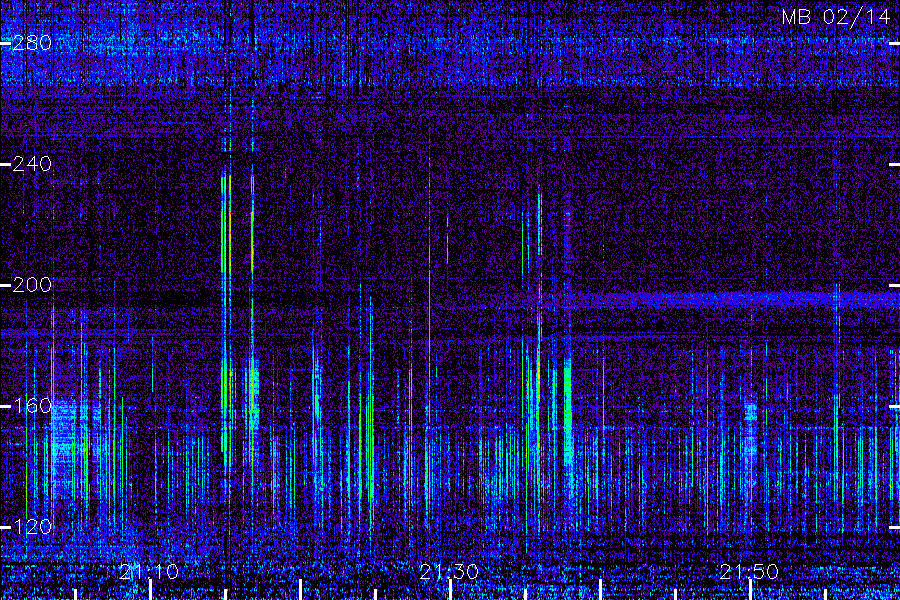Click the 160 frequency axis label

[32, 406]
